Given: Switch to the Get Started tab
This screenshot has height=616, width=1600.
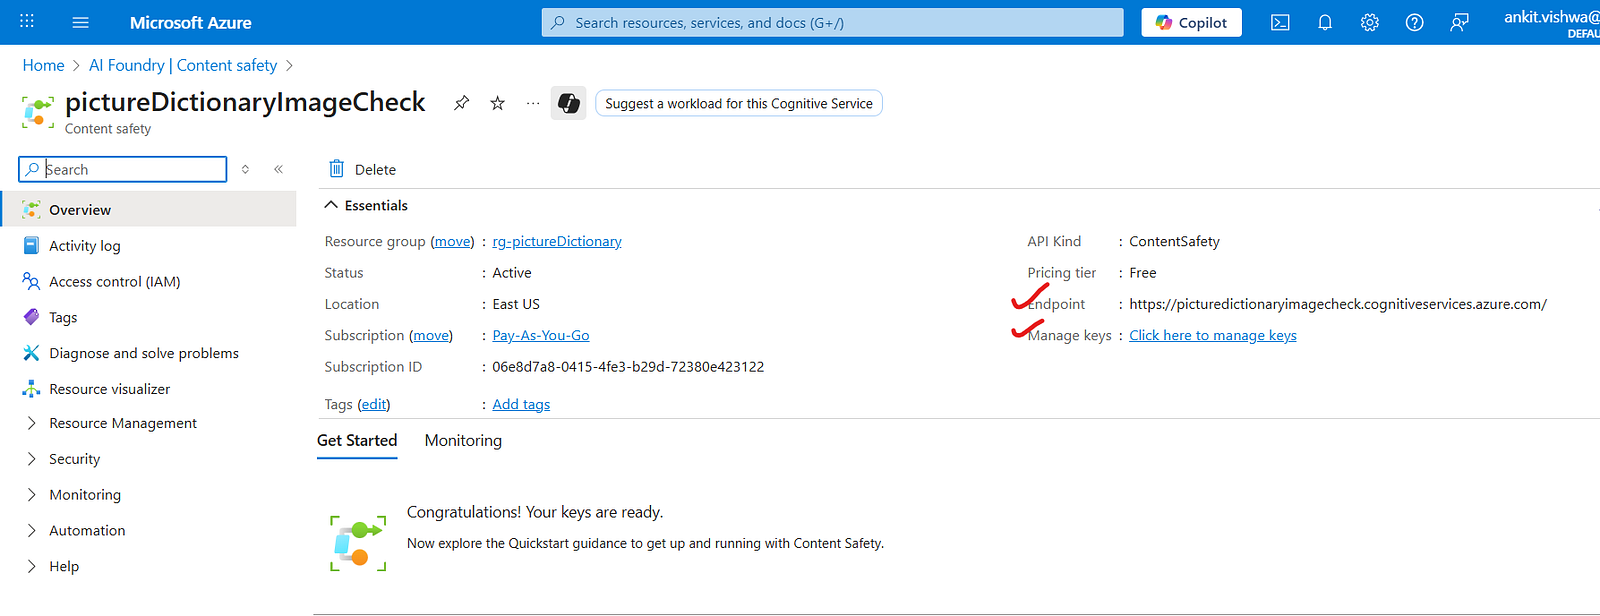Looking at the screenshot, I should coord(357,441).
